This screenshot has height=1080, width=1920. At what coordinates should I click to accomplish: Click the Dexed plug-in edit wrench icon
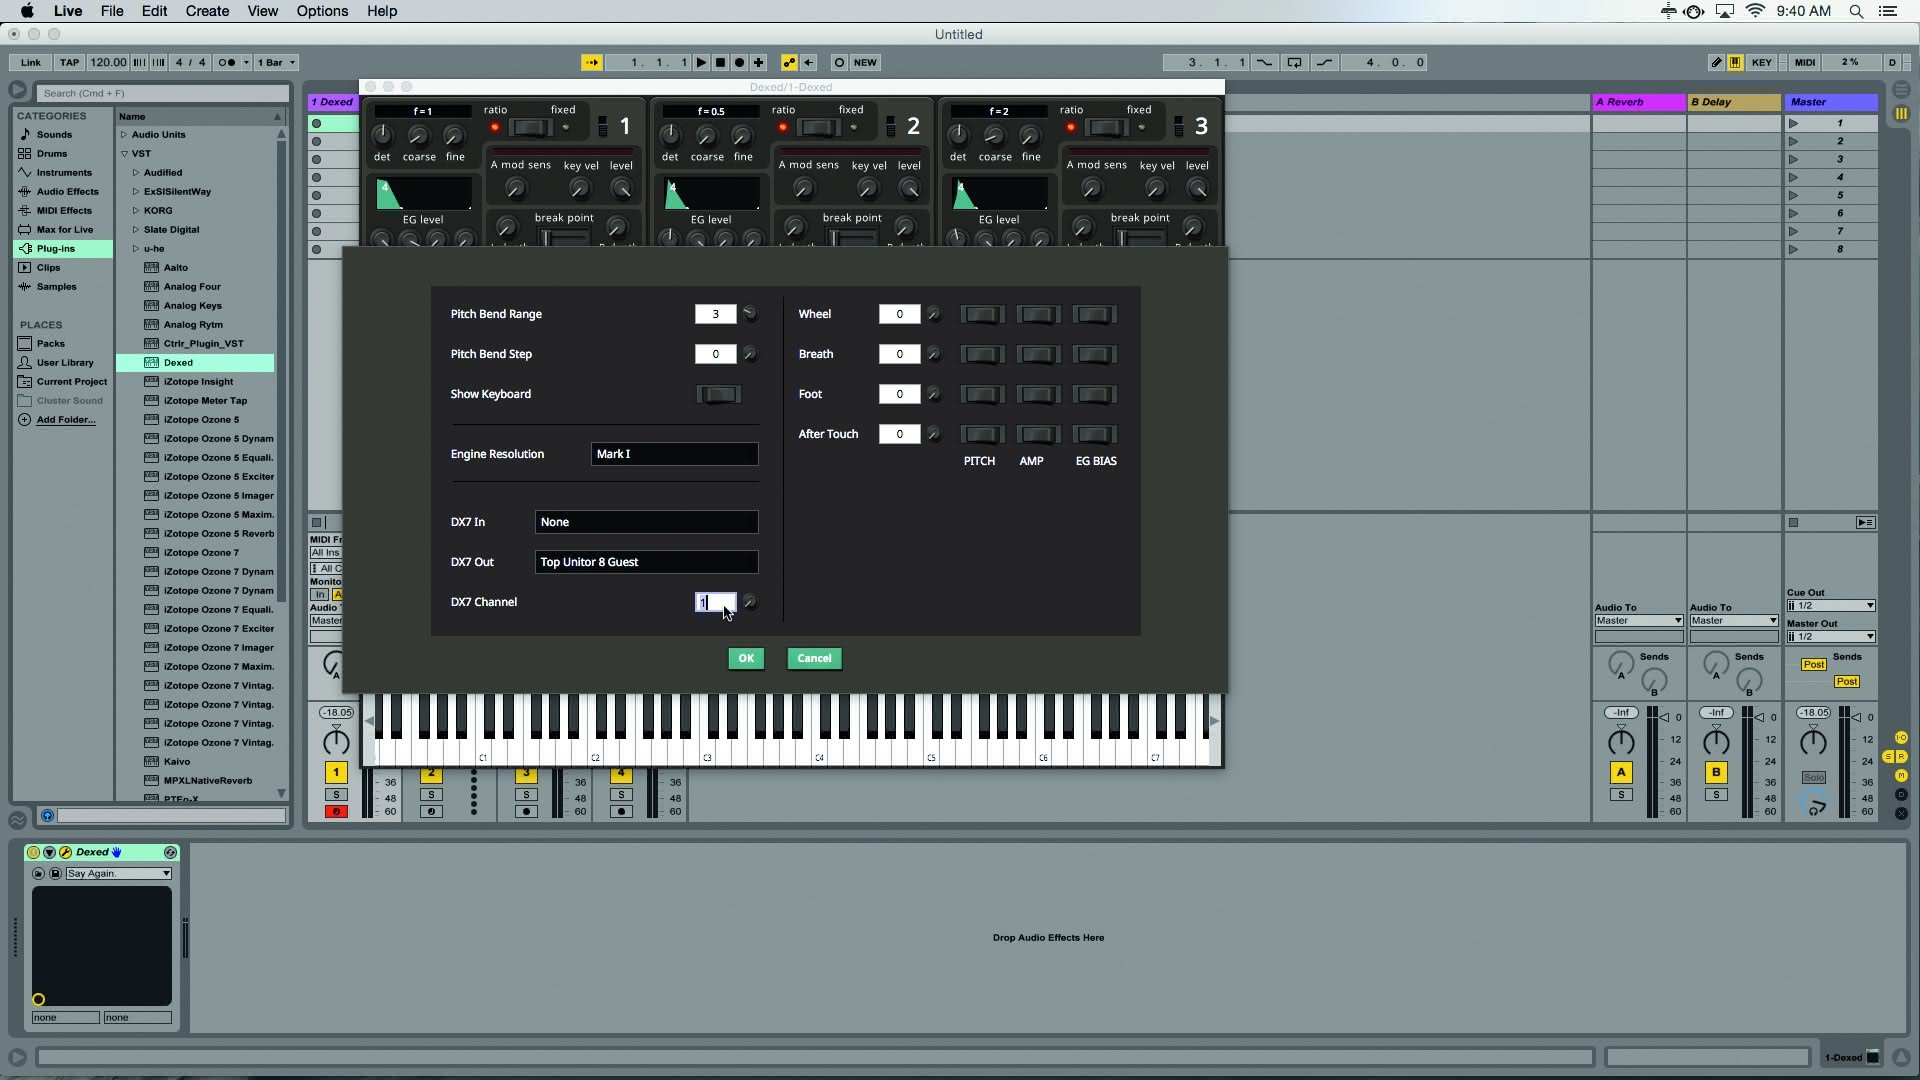[x=65, y=852]
